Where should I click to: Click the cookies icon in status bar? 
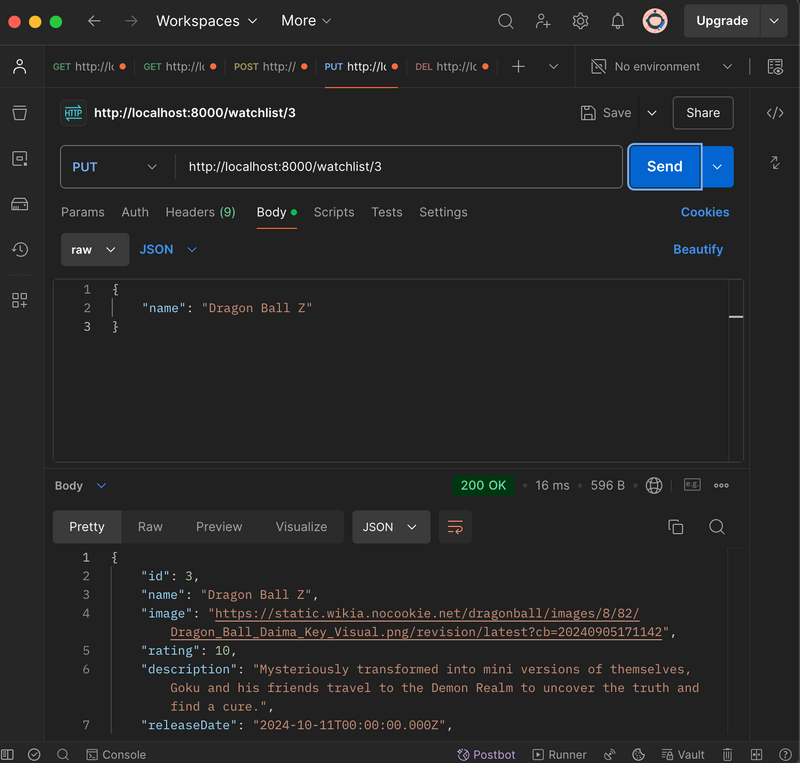click(x=638, y=754)
